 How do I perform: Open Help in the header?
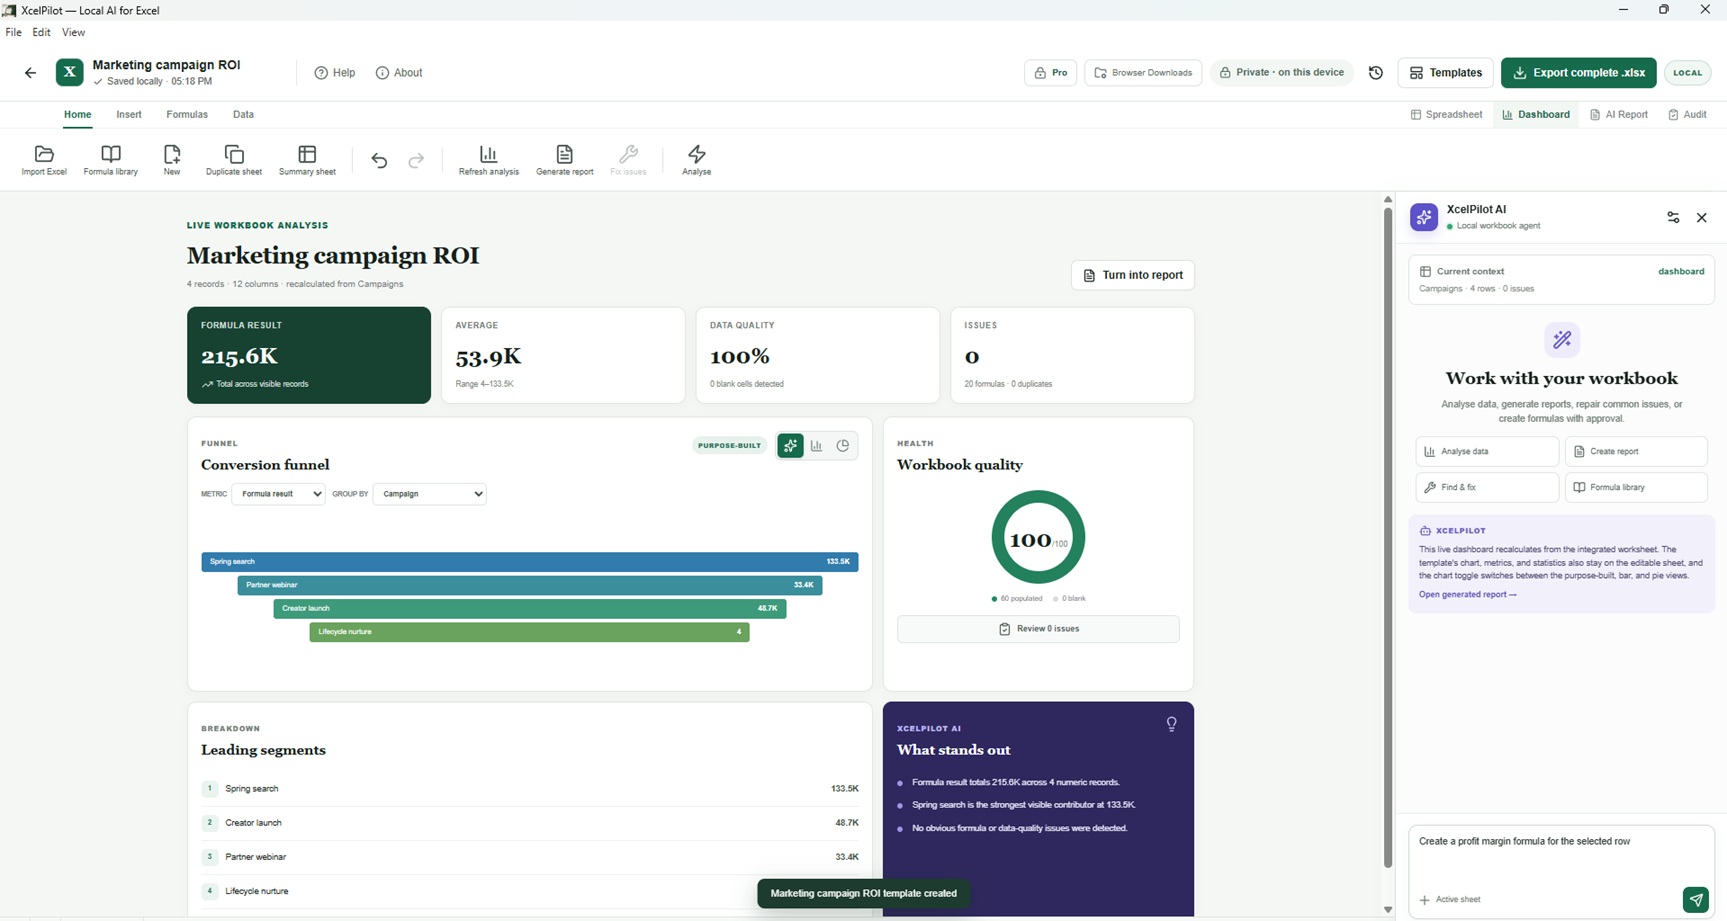[335, 73]
